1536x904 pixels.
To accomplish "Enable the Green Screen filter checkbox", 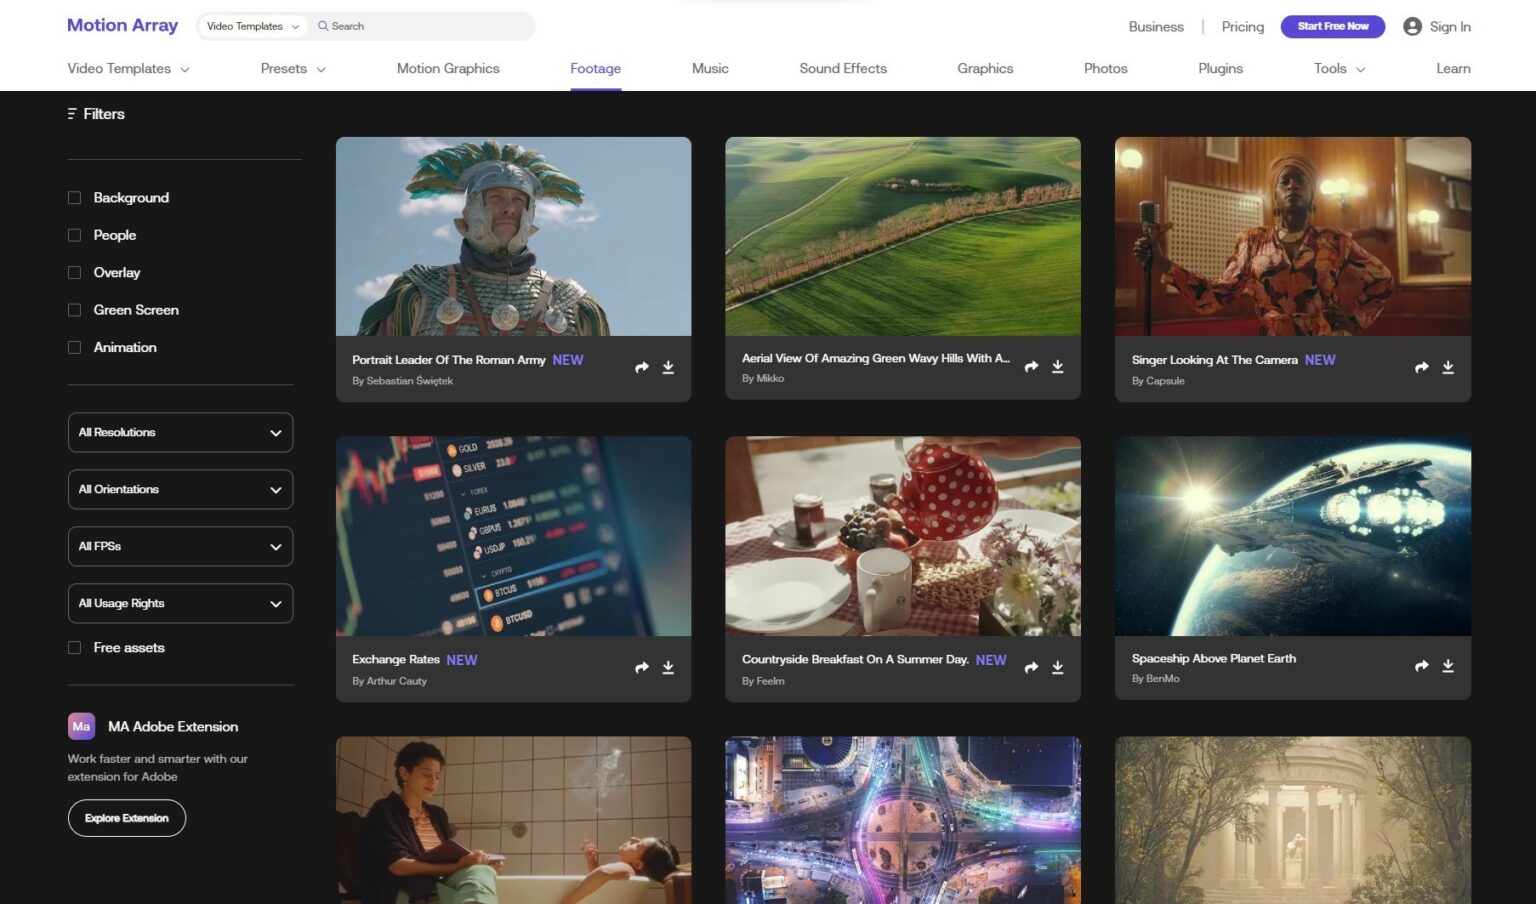I will tap(74, 310).
